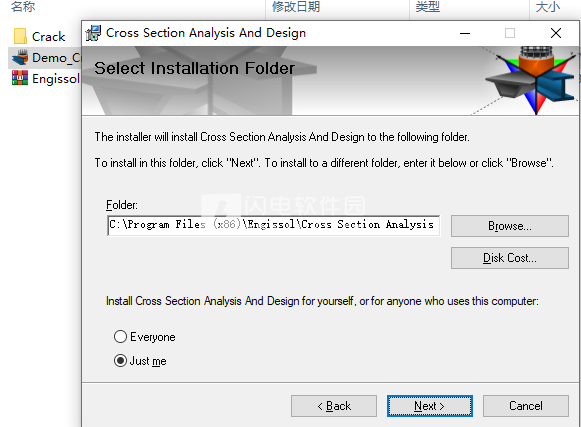
Task: Click the Folder path input field
Action: tap(273, 225)
